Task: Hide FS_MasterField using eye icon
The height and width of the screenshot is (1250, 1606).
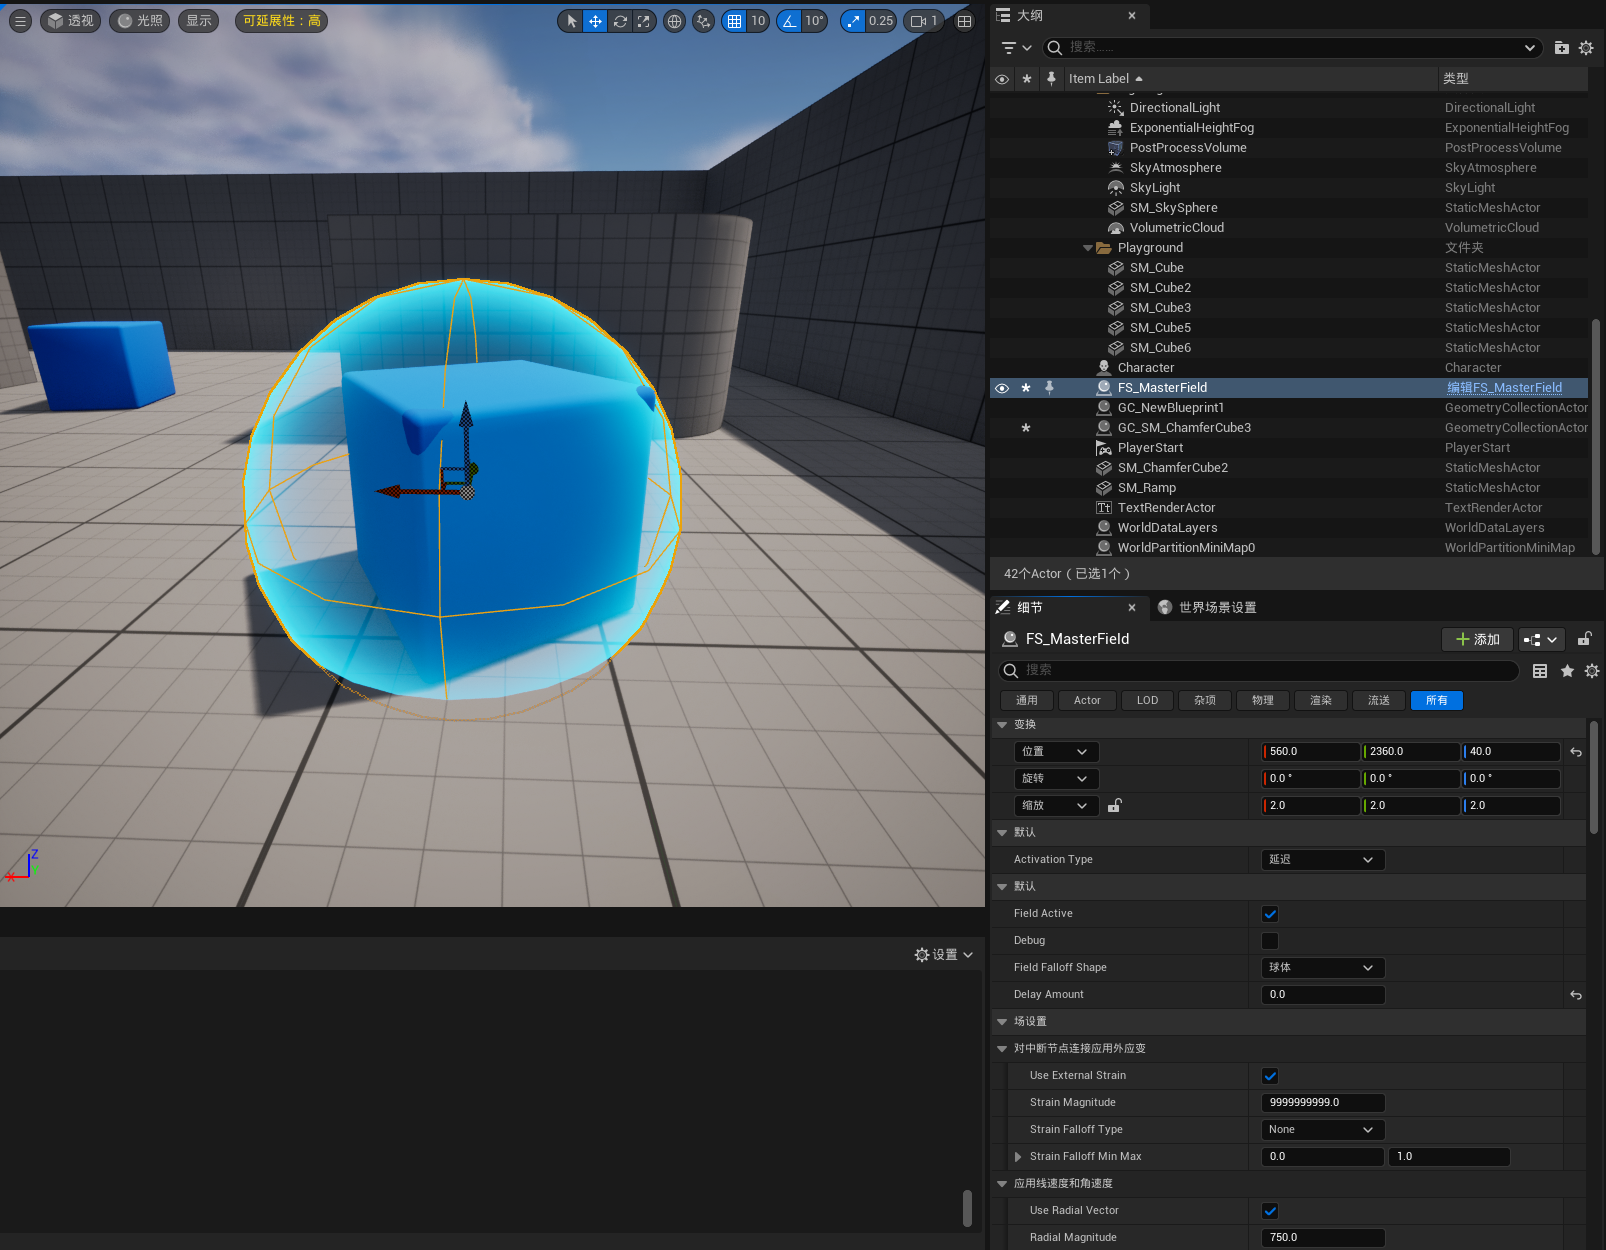Action: coord(1001,388)
